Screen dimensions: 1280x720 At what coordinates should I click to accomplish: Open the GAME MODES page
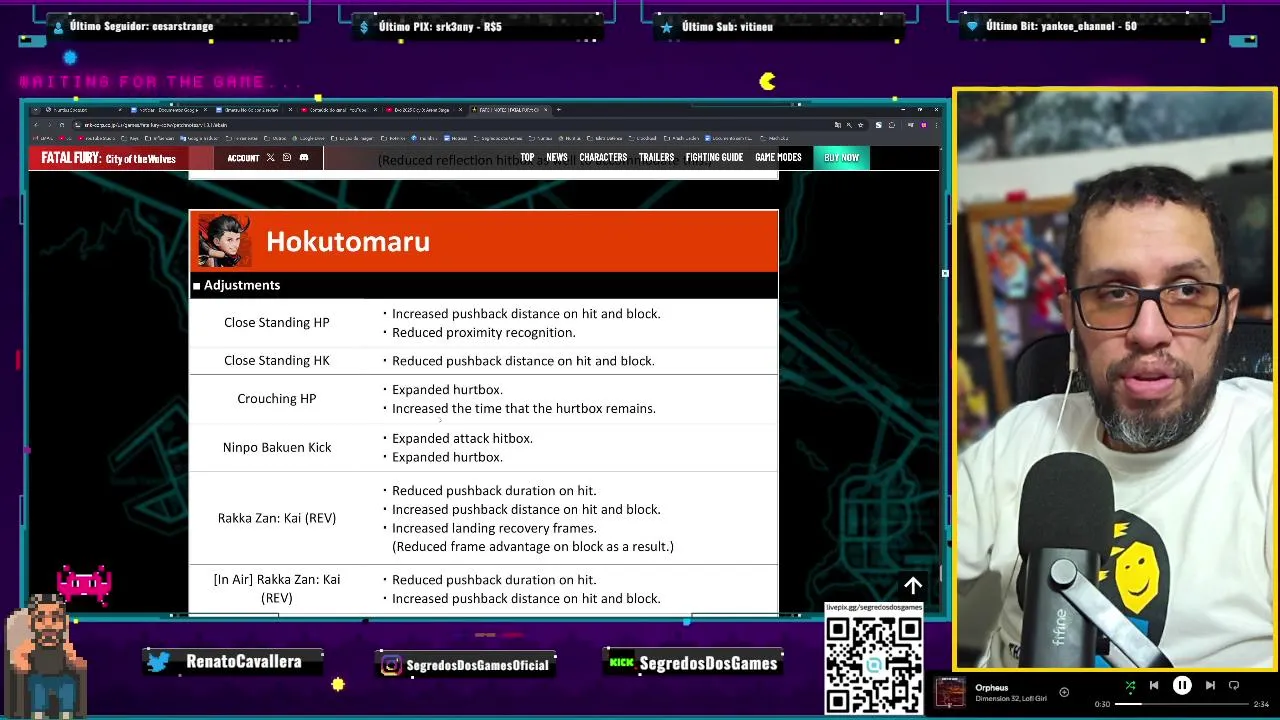tap(778, 158)
